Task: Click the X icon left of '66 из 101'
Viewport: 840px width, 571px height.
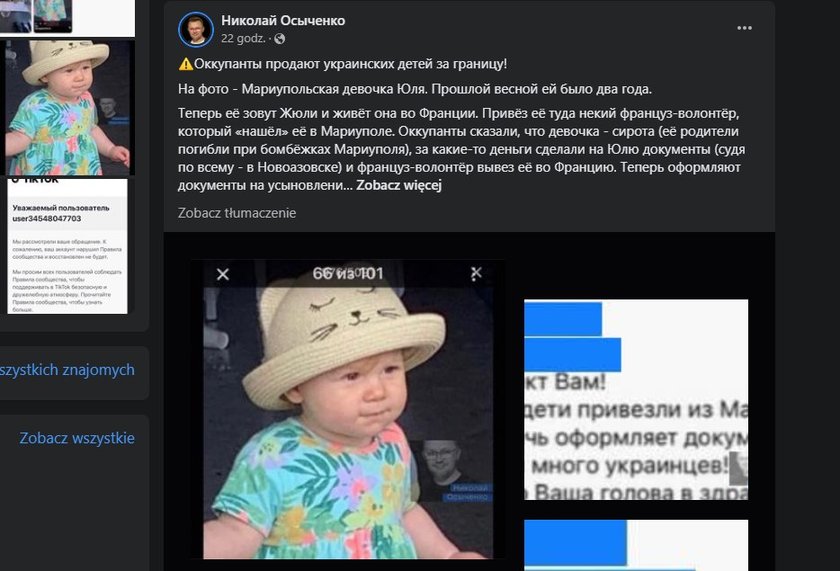Action: pyautogui.click(x=223, y=274)
